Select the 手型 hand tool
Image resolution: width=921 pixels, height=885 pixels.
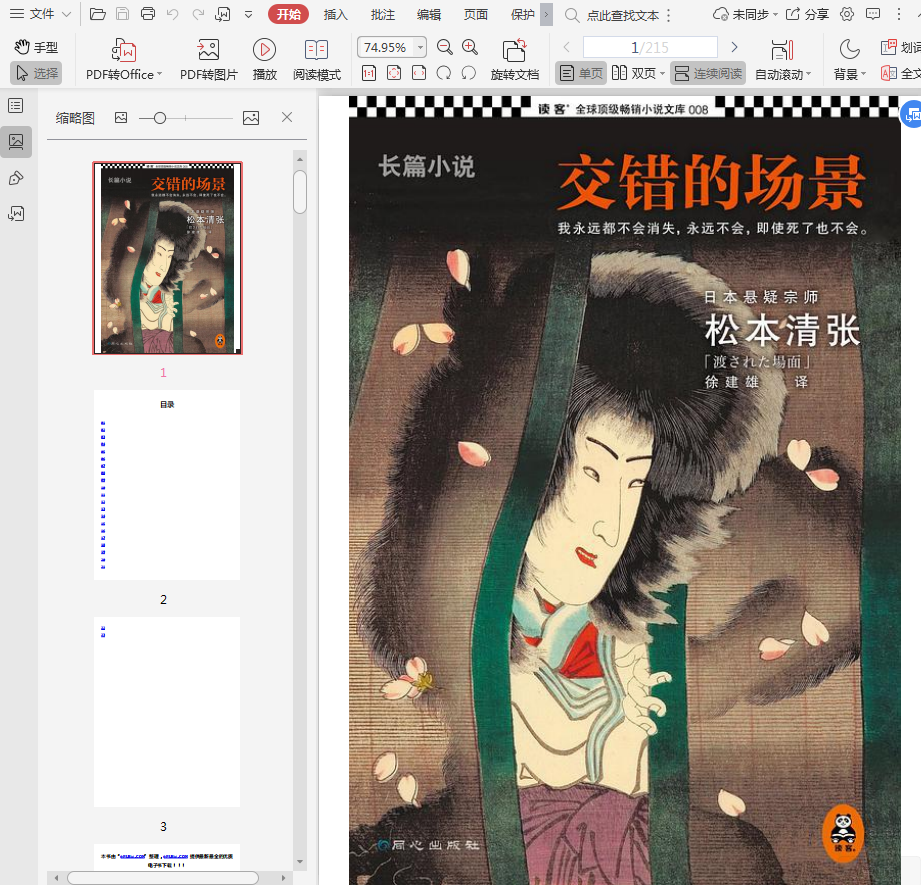pyautogui.click(x=36, y=47)
